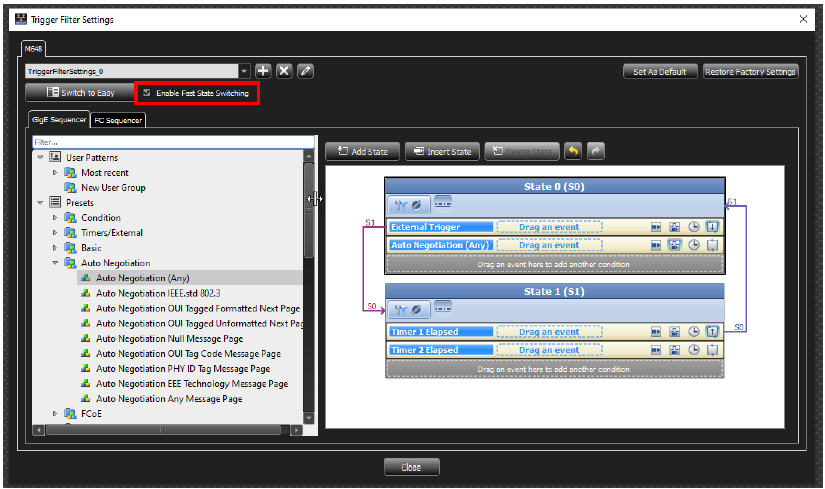Collapse the Auto Negotiation tree node
Viewport: 825px width, 489px height.
(x=55, y=263)
